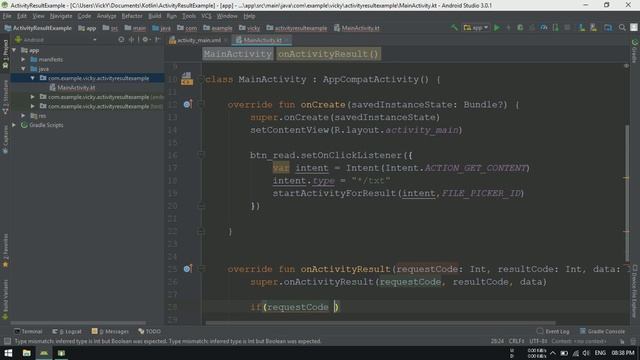Open the app run configuration dropdown
640x360 pixels.
click(476, 28)
